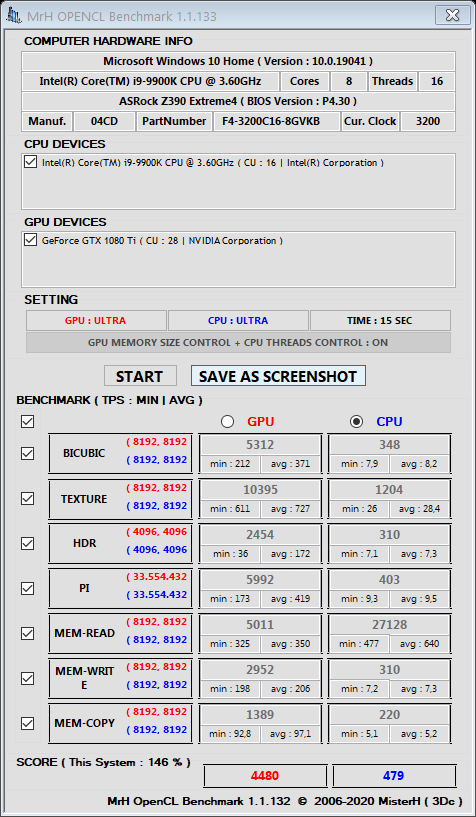Image resolution: width=476 pixels, height=817 pixels.
Task: Click the BICUBIC CPU score 348
Action: coord(389,444)
